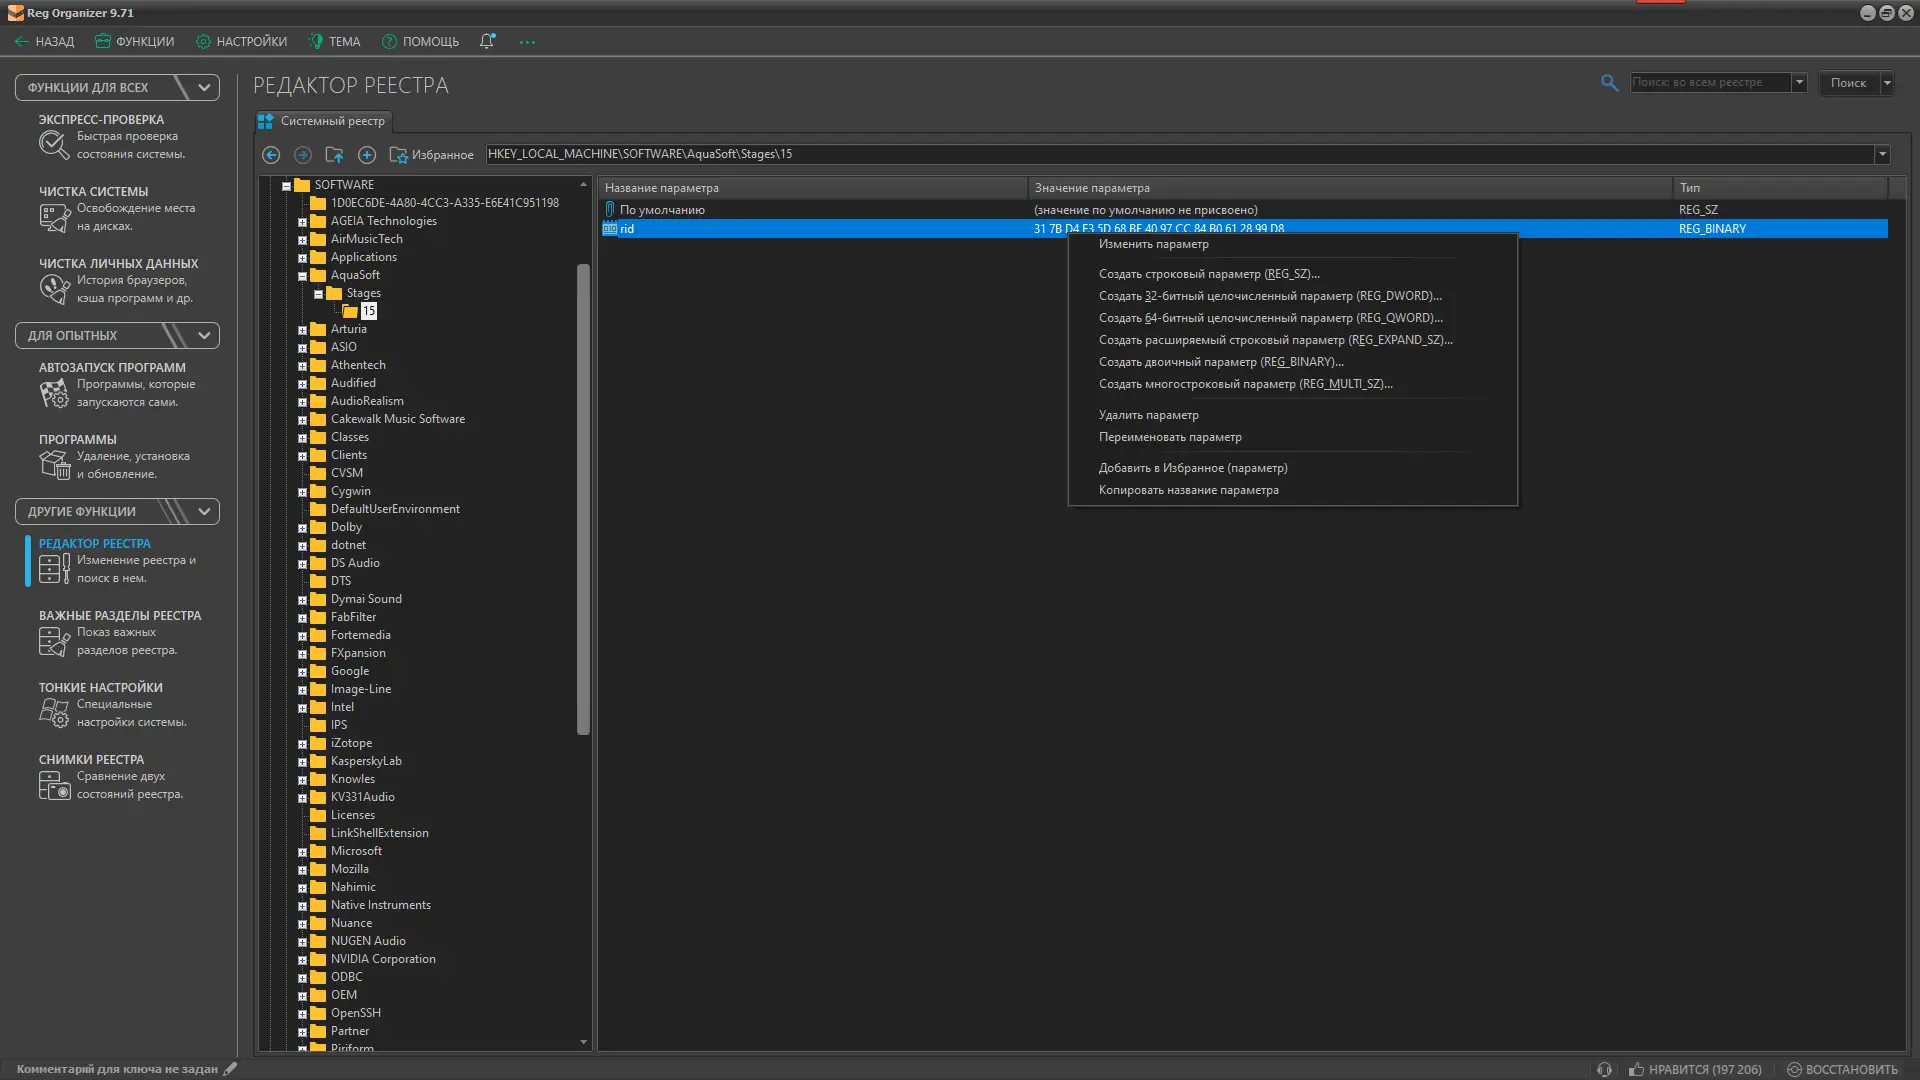Click the registry search magnifier icon
The width and height of the screenshot is (1920, 1080).
(x=1609, y=83)
